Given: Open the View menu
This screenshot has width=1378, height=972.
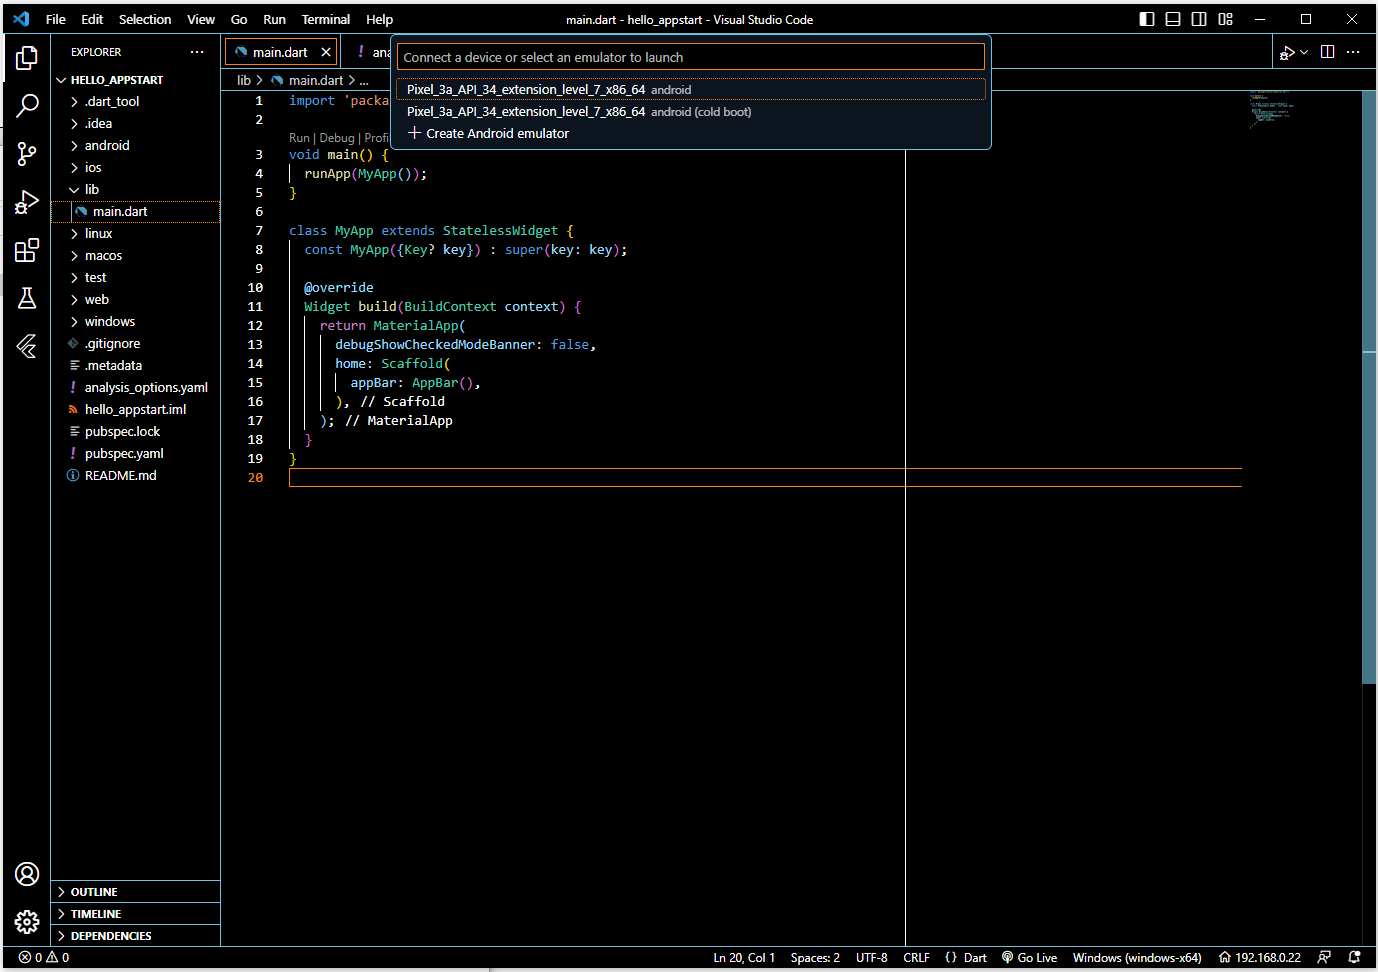Looking at the screenshot, I should (x=201, y=19).
